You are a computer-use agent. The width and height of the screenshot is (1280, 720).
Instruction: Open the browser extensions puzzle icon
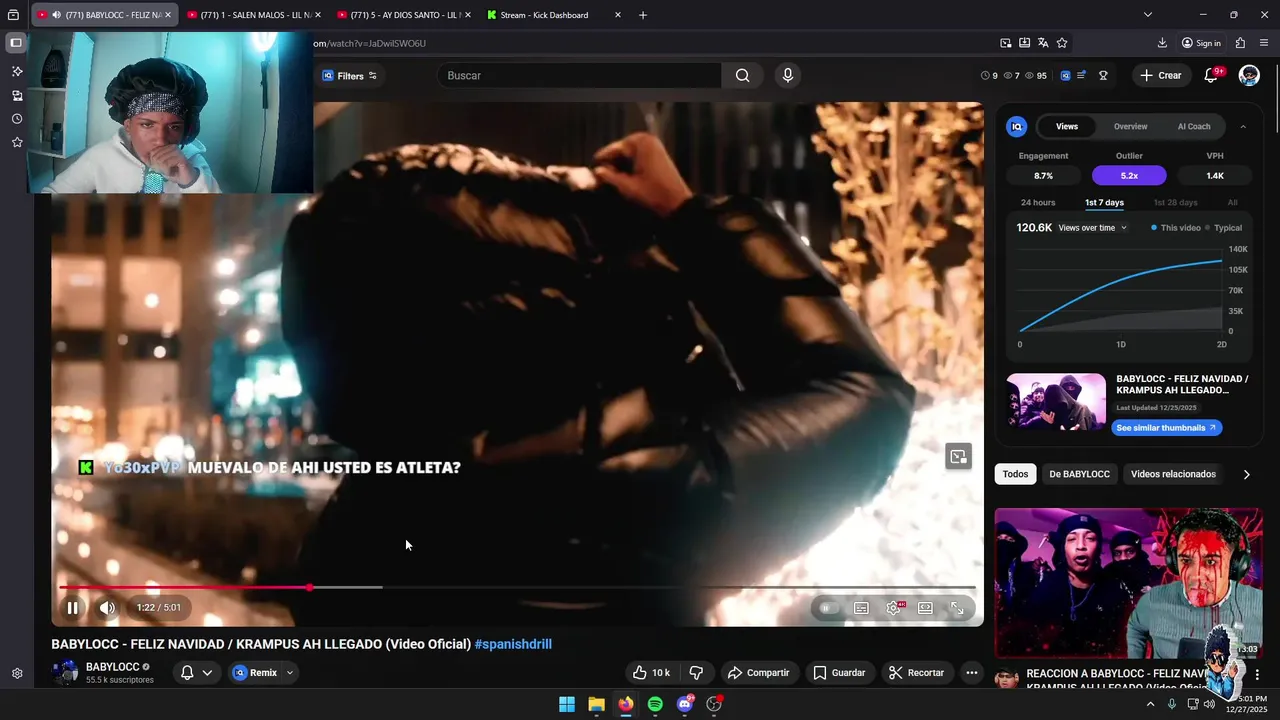pyautogui.click(x=1240, y=43)
